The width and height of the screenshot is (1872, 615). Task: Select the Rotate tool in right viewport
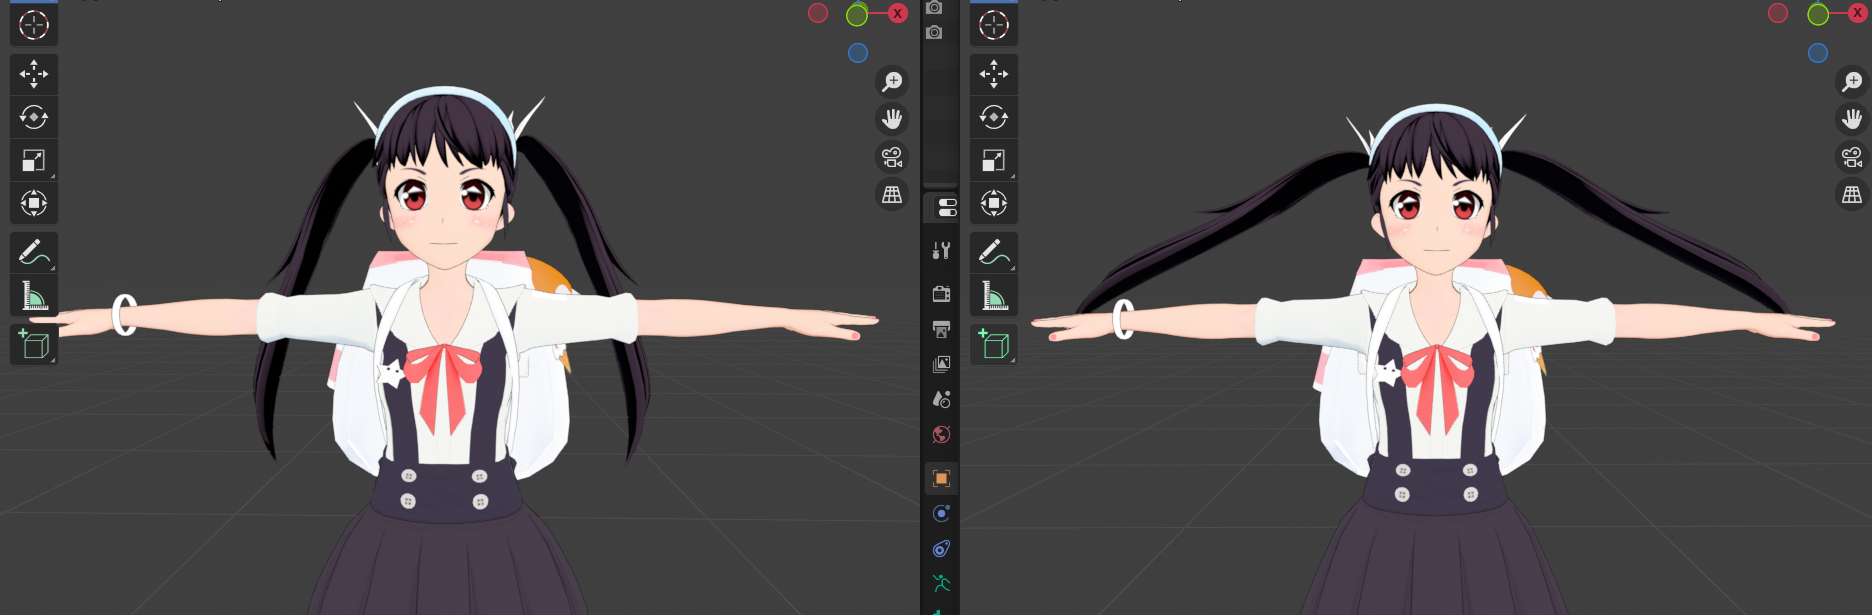click(994, 117)
